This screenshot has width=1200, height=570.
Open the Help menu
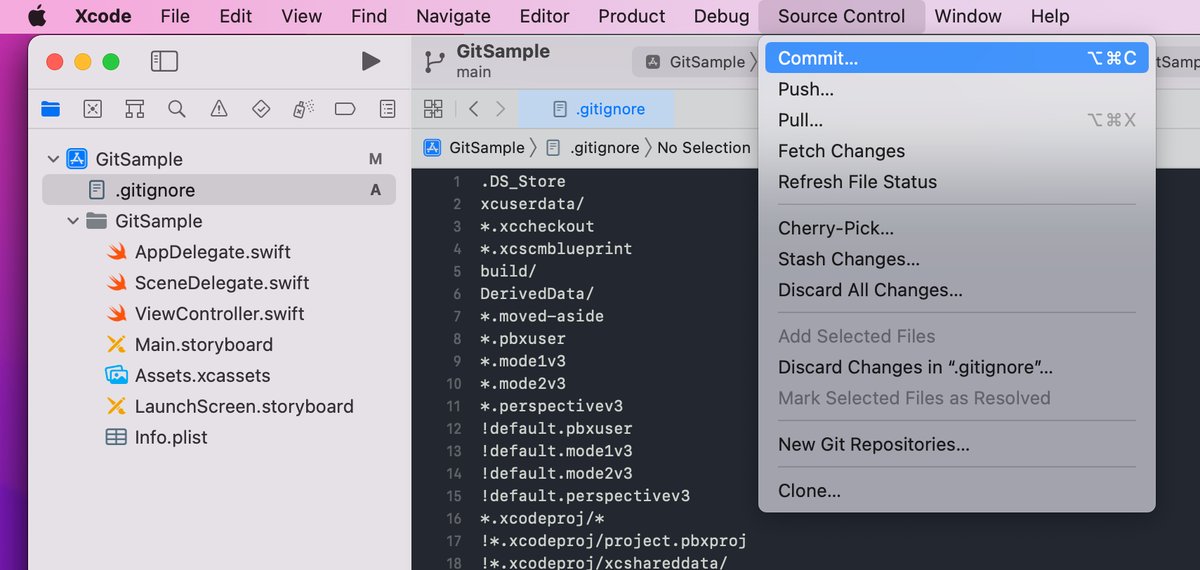pos(1050,16)
